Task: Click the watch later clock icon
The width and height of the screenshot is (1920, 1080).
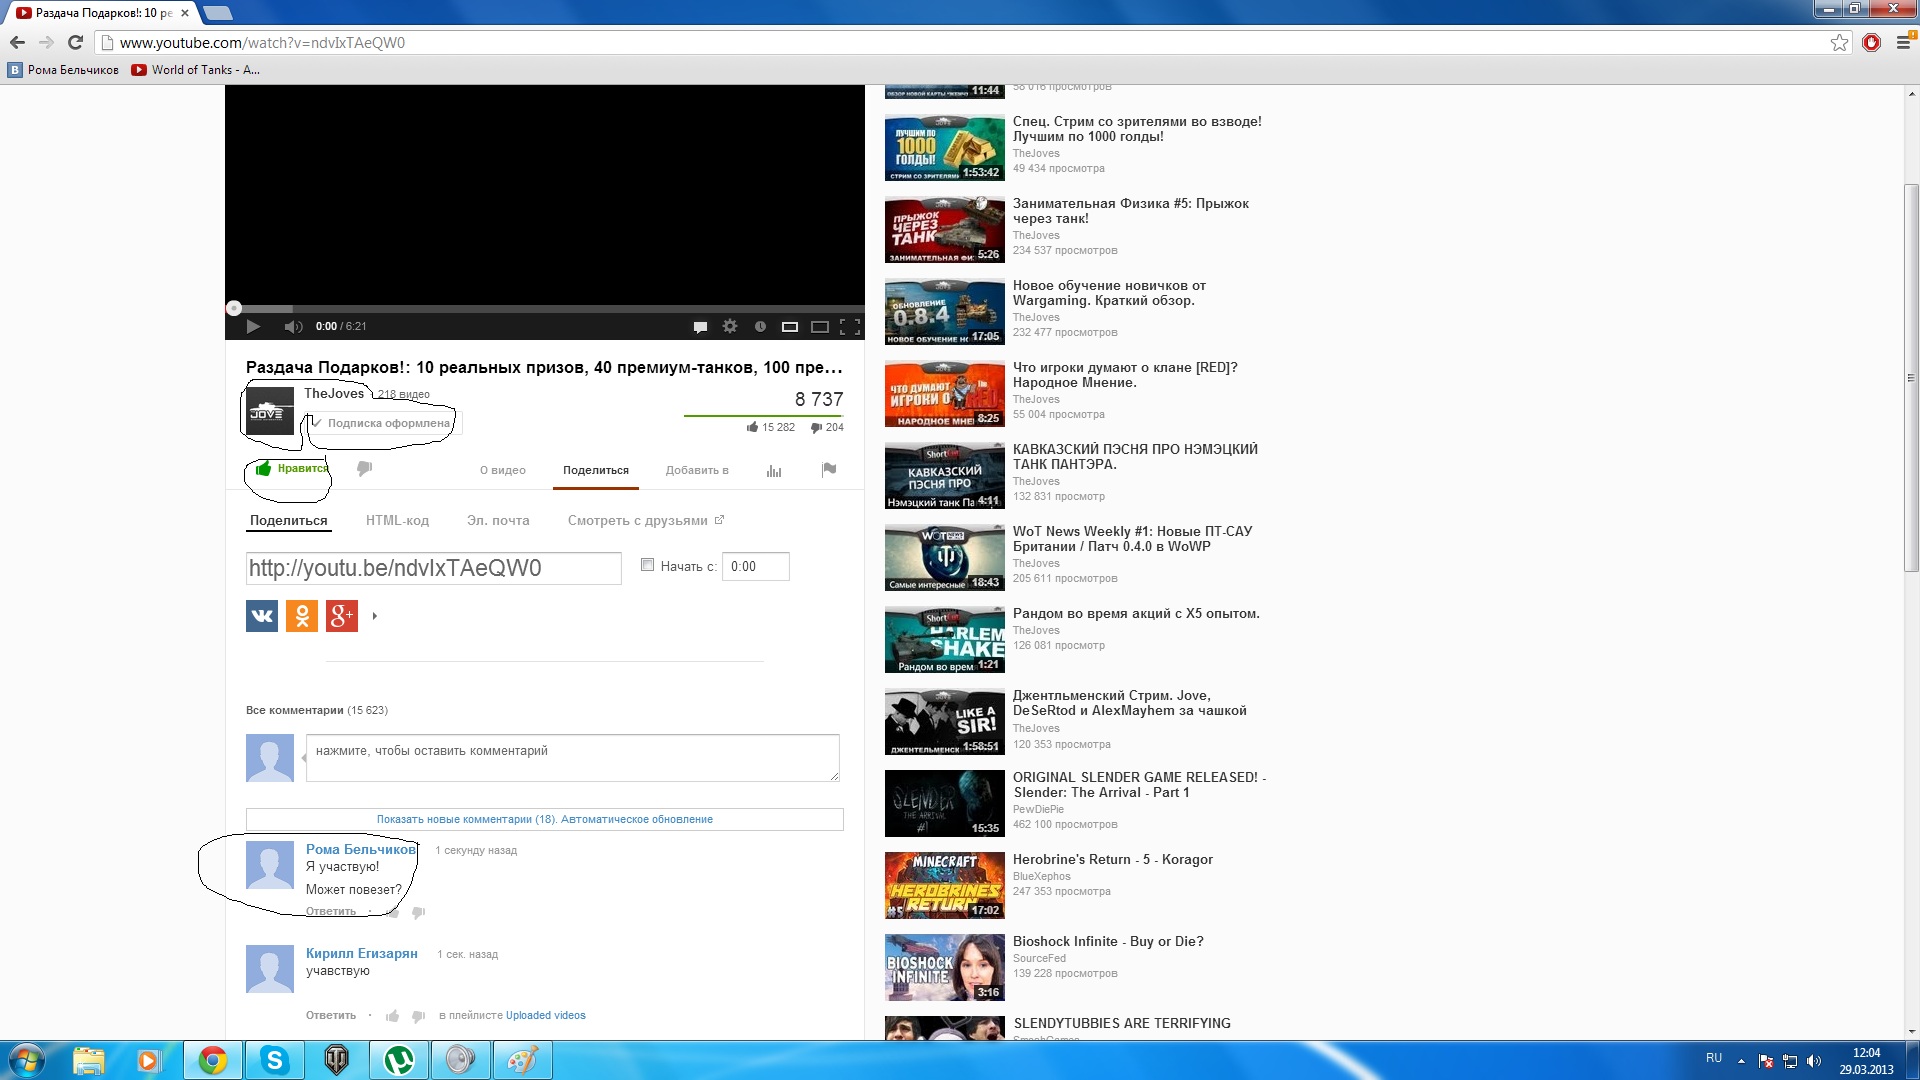Action: tap(760, 326)
